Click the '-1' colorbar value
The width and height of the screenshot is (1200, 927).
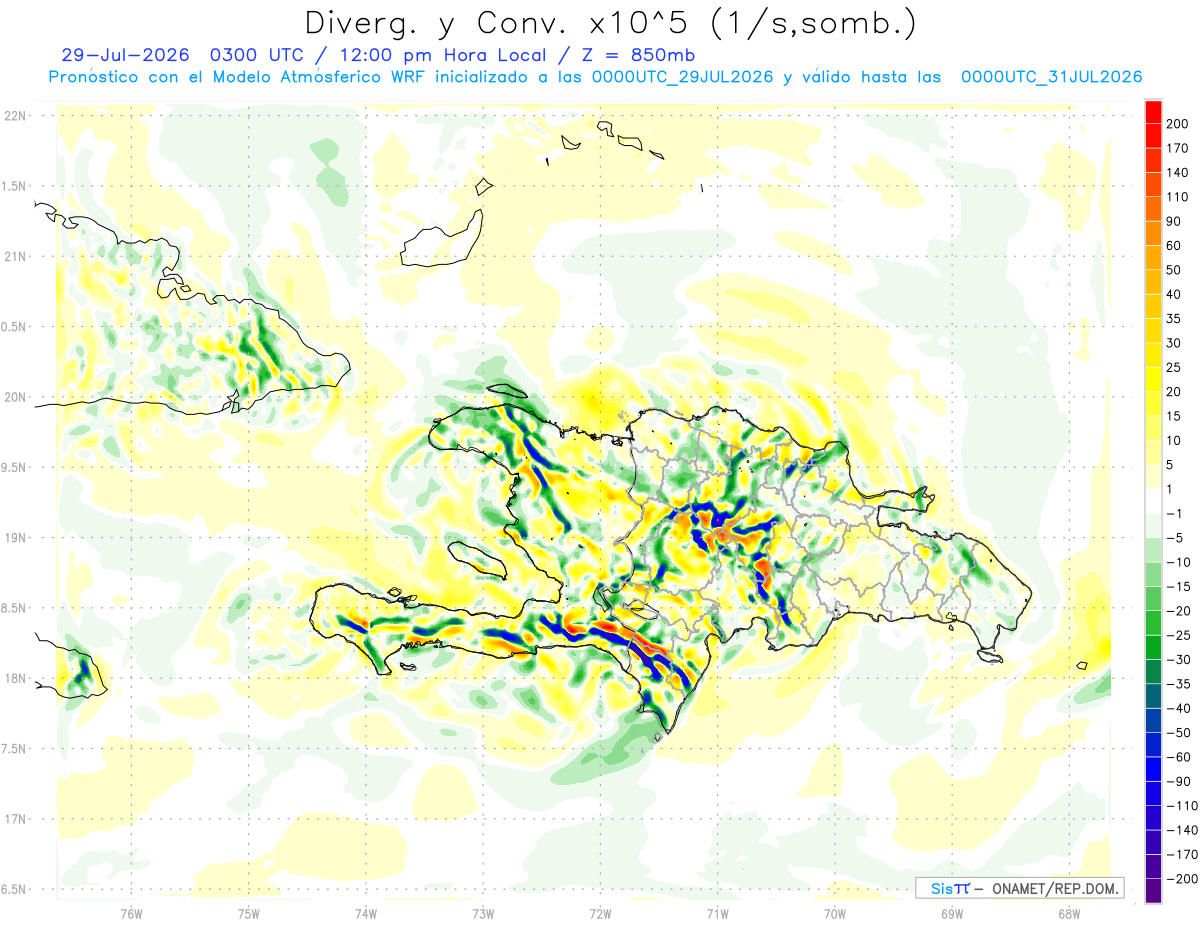pyautogui.click(x=1175, y=514)
